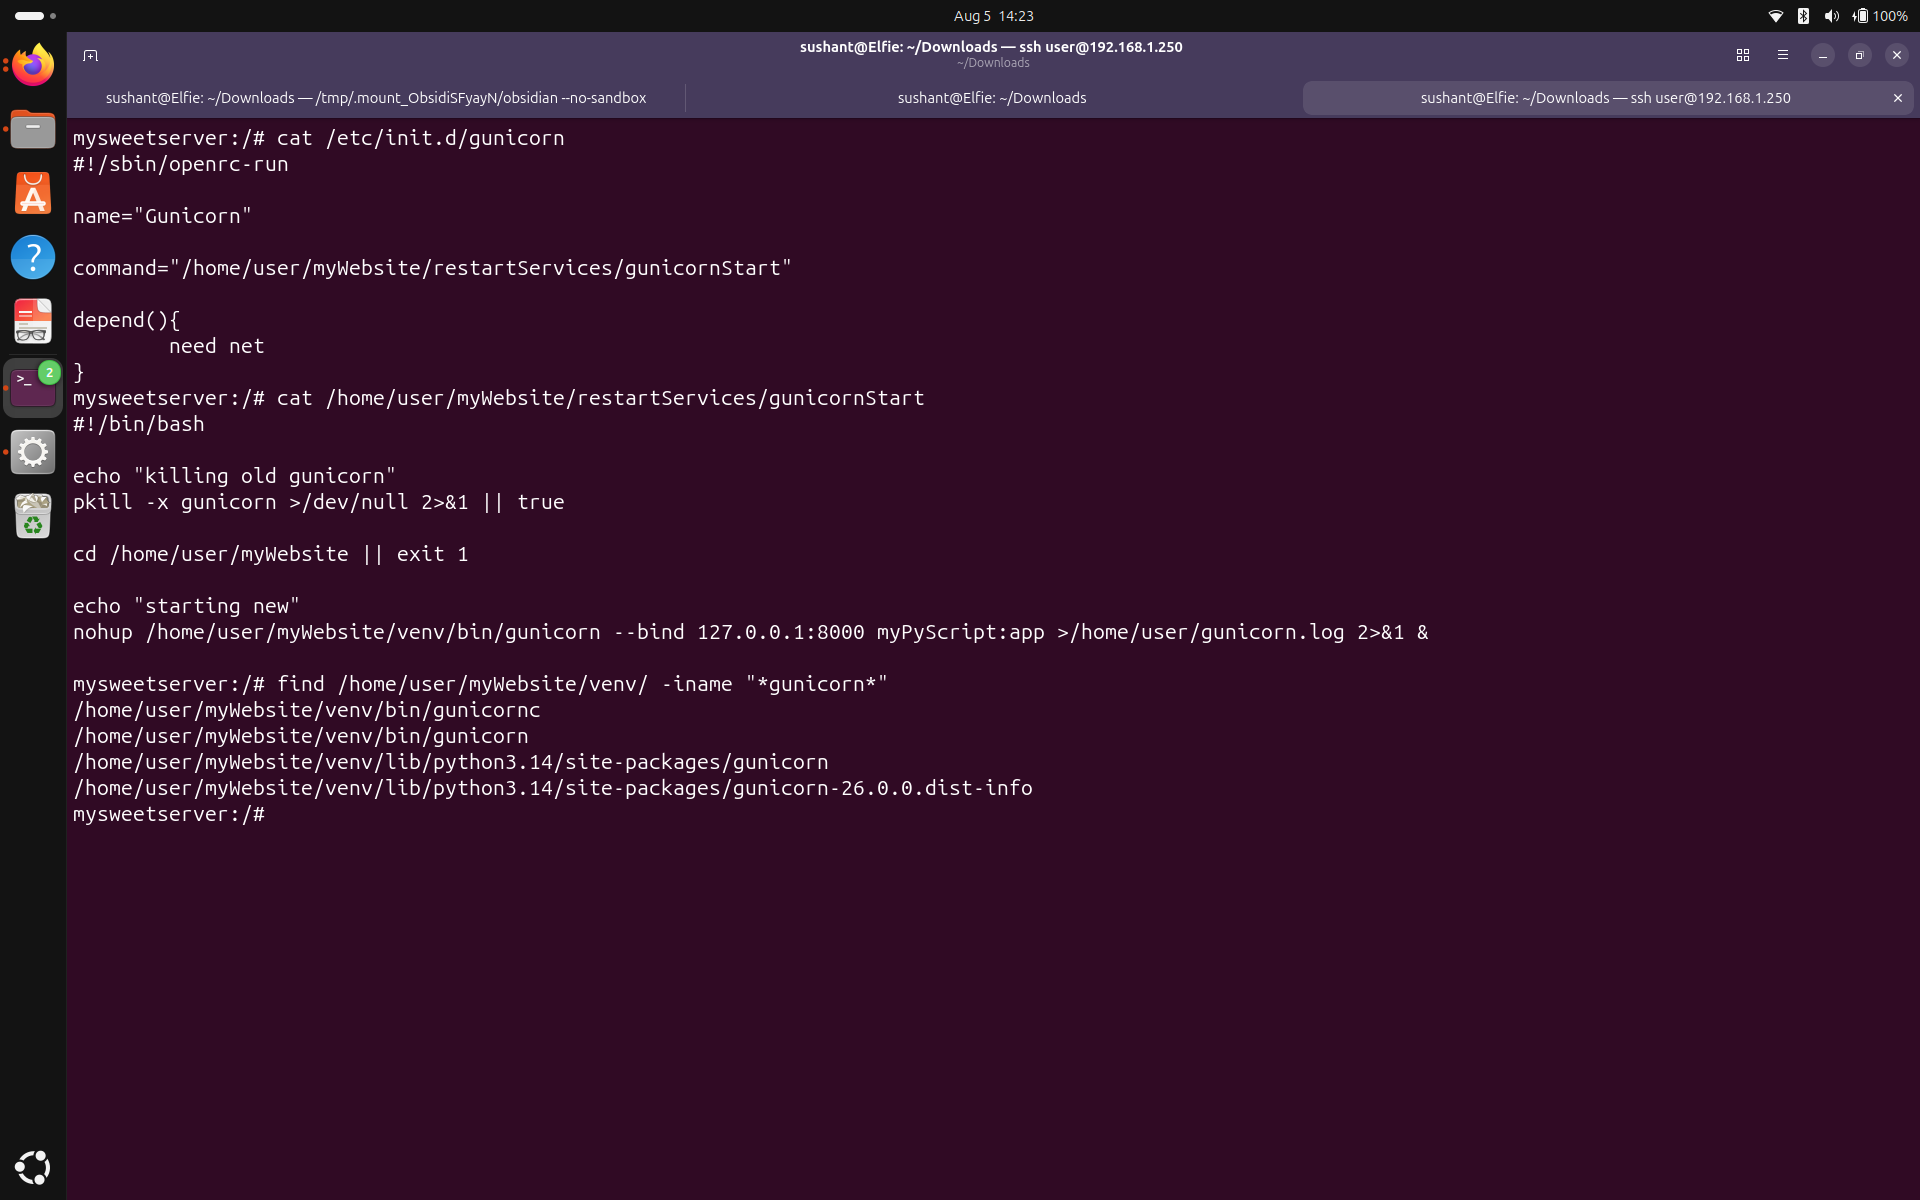
Task: Open the clock and calendar panel
Action: tap(993, 16)
